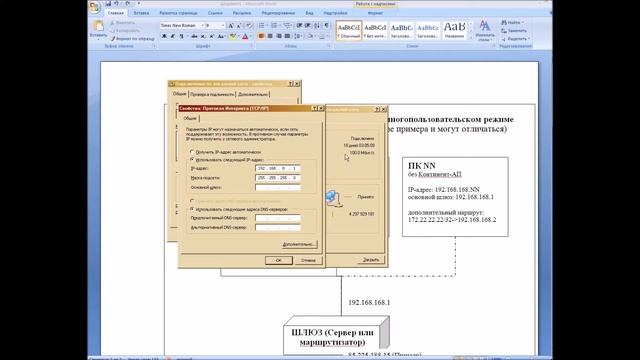Viewport: 640px width, 360px height.
Task: Click Отмена in TCP/IP properties dialog
Action: point(308,260)
